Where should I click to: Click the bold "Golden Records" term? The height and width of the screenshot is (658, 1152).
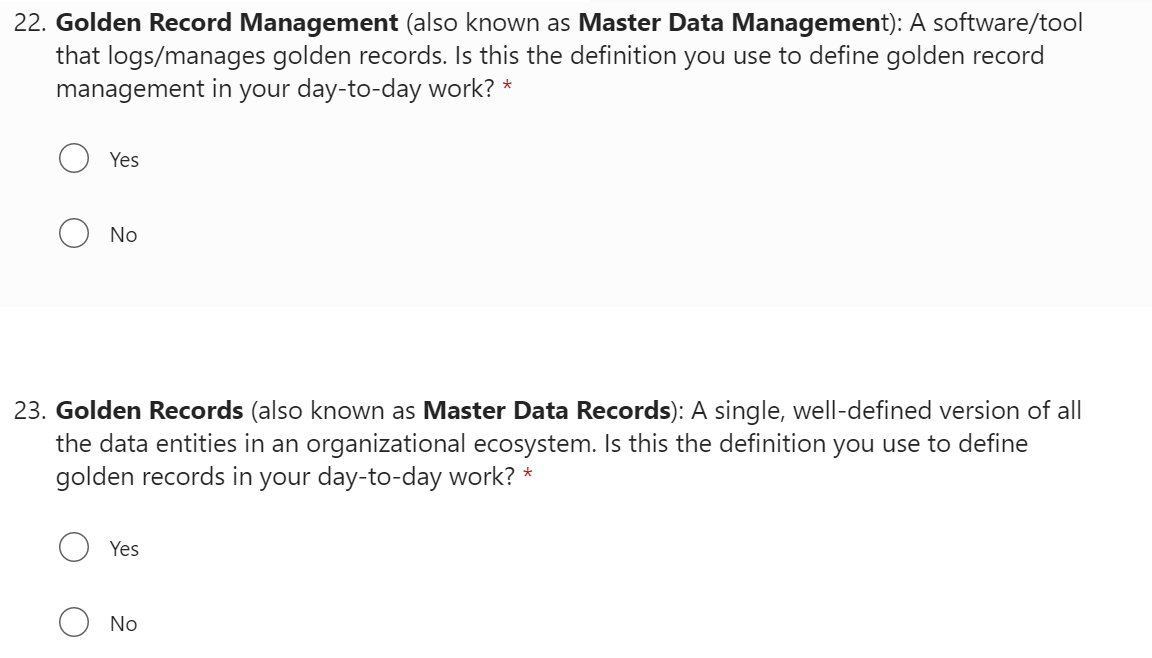coord(150,411)
